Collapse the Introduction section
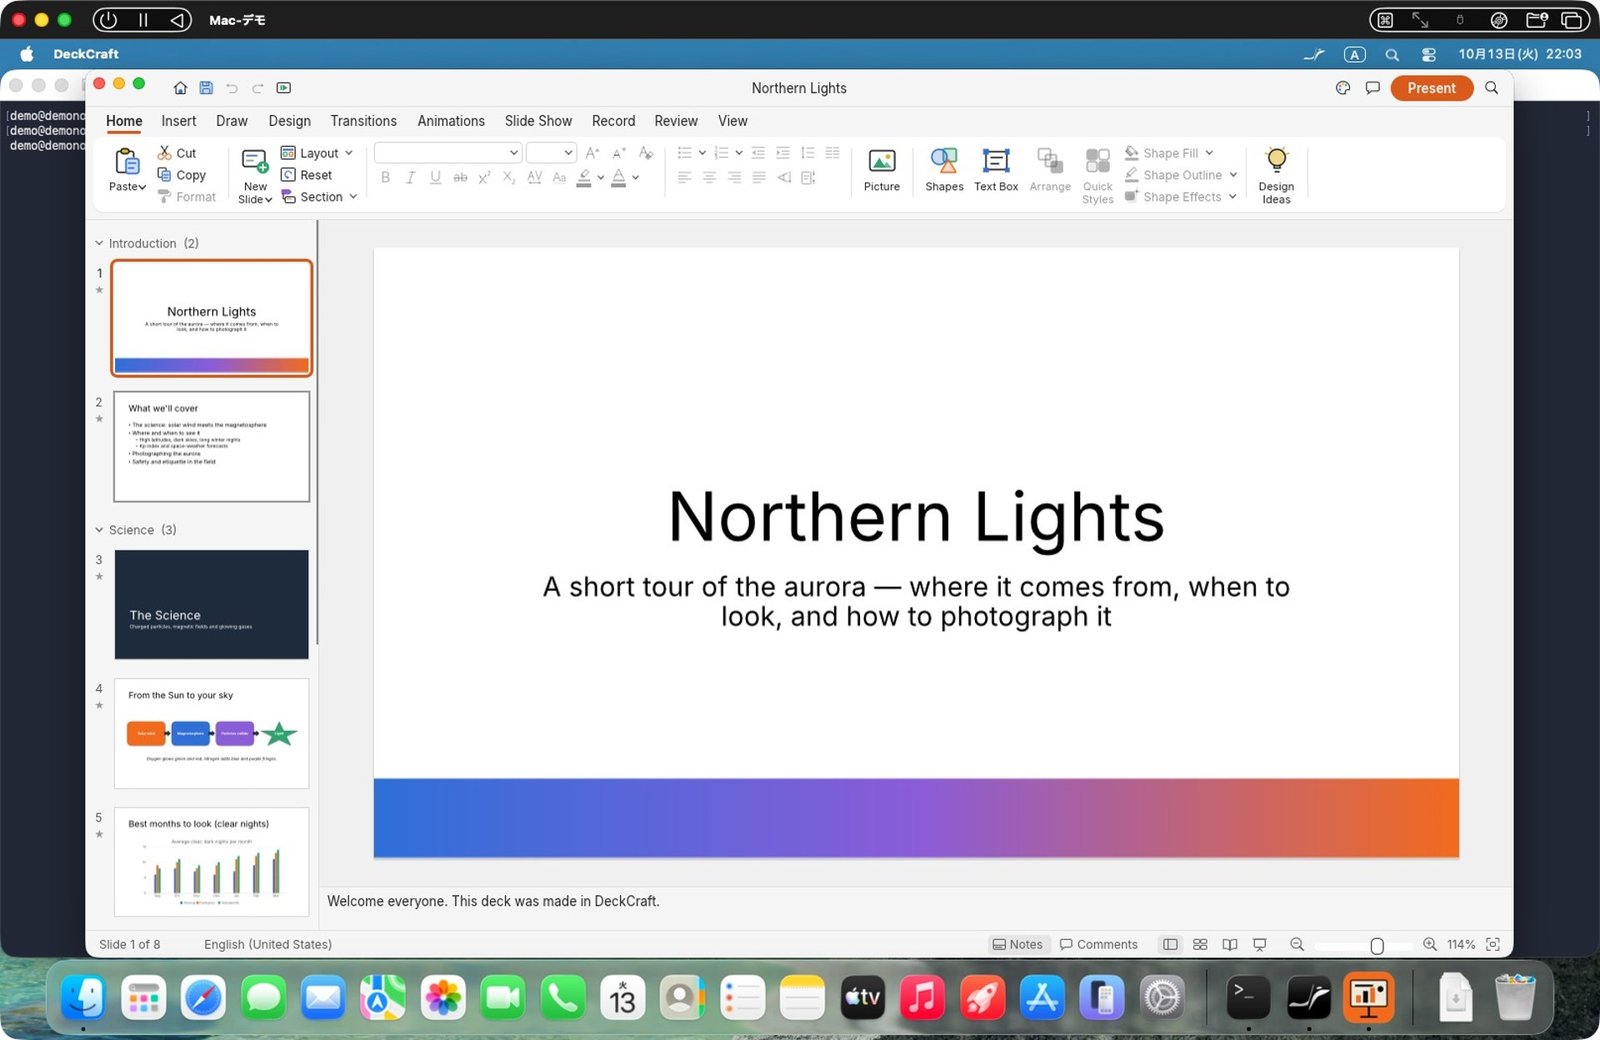 pos(99,243)
